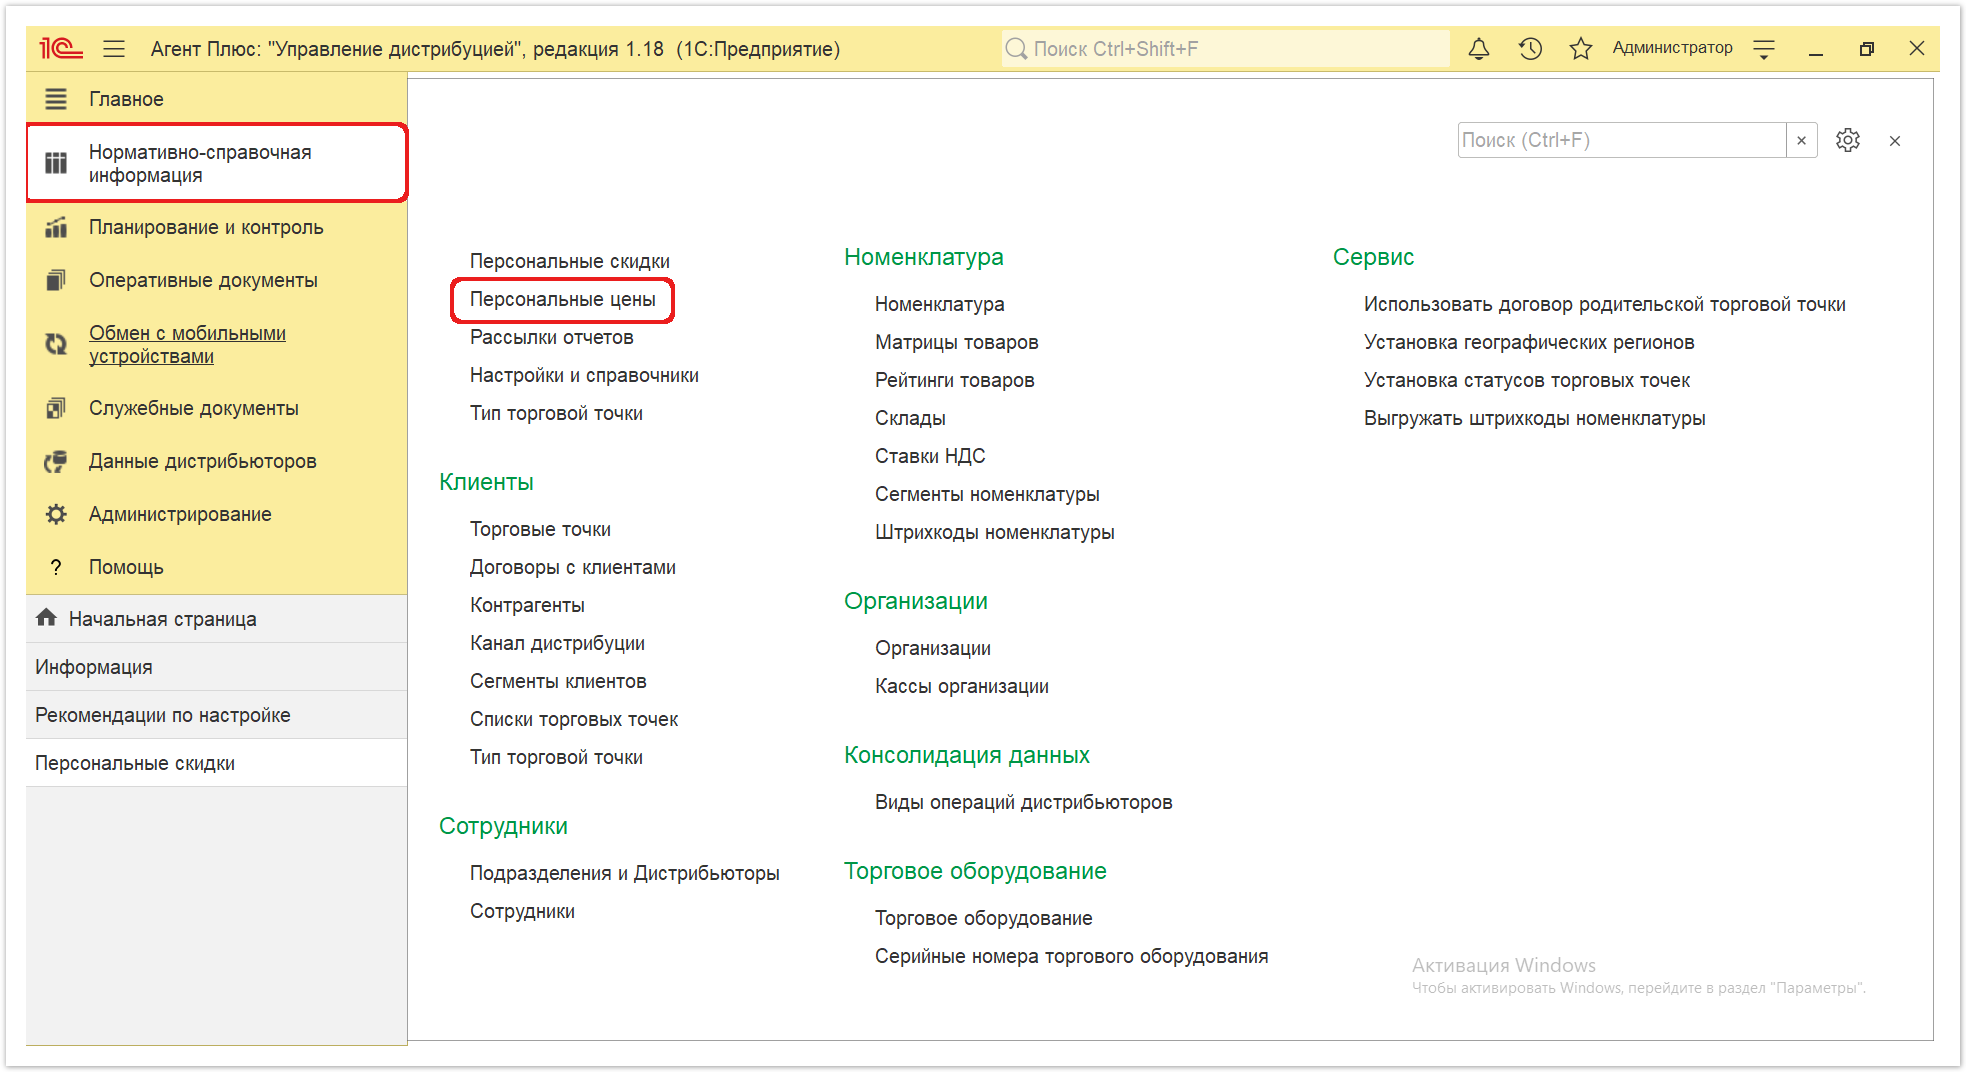Open Установка статусов торговых точек link
The image size is (1966, 1072).
coord(1527,380)
